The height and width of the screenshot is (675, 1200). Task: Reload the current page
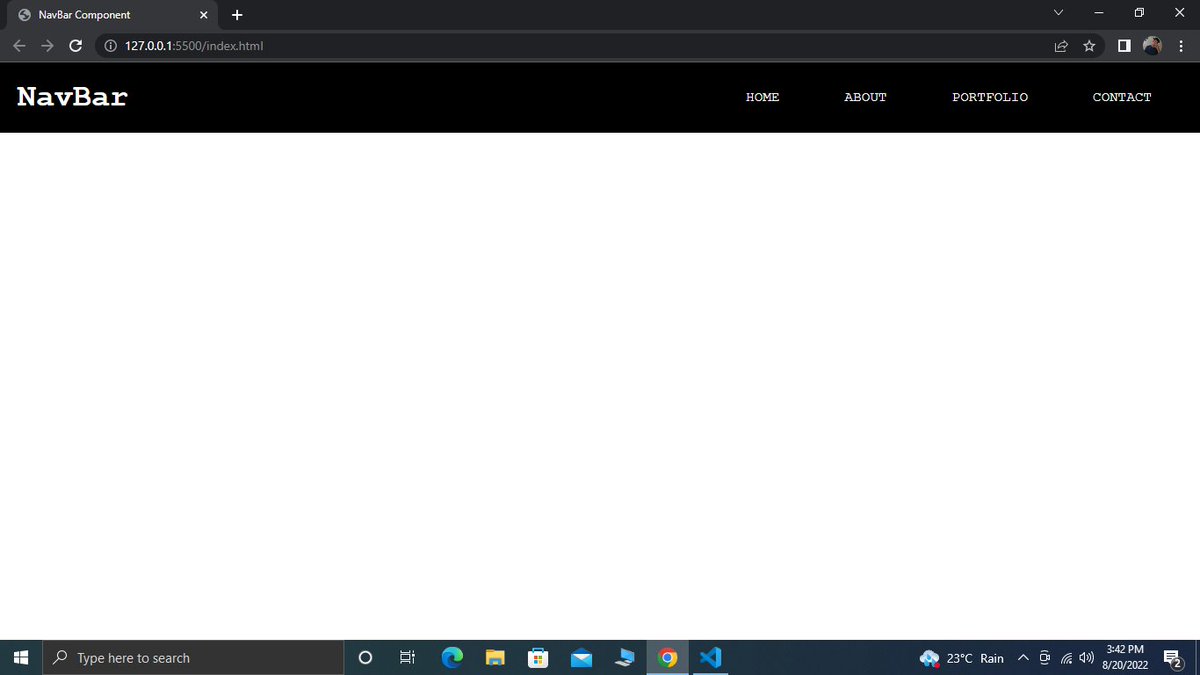pos(75,46)
